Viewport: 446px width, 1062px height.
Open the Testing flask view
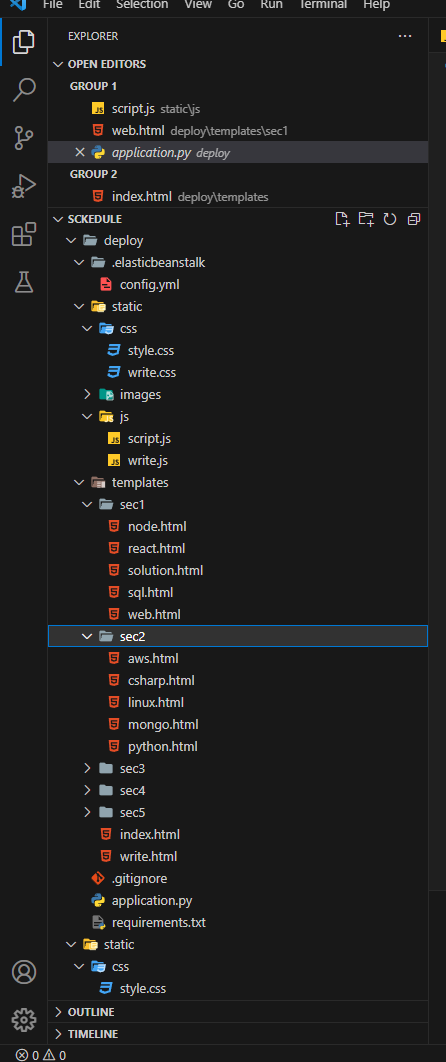tap(24, 282)
